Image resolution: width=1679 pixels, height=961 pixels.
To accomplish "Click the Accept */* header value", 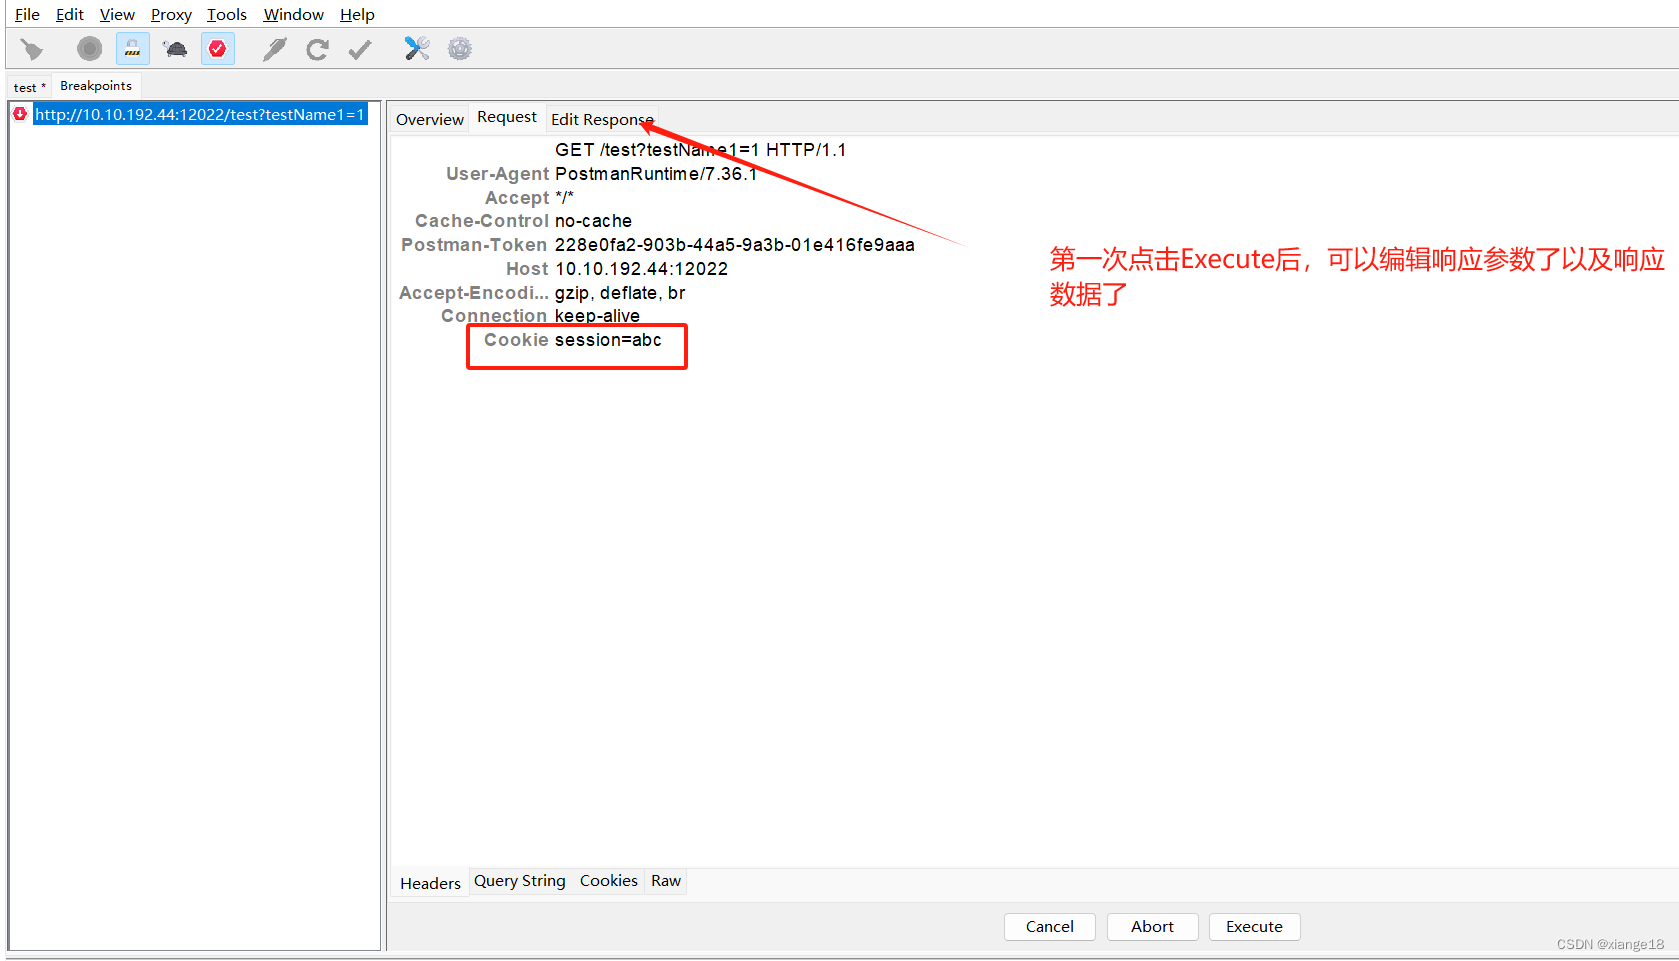I will coord(564,198).
